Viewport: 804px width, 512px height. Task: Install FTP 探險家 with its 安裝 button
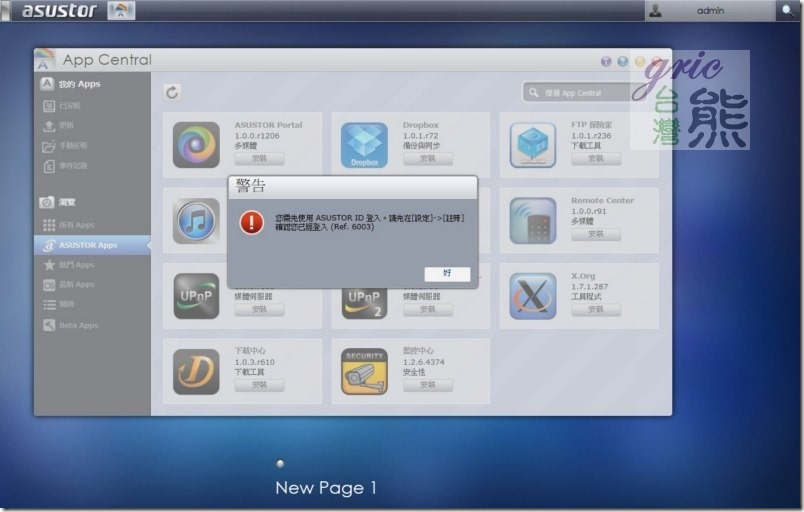click(x=596, y=158)
